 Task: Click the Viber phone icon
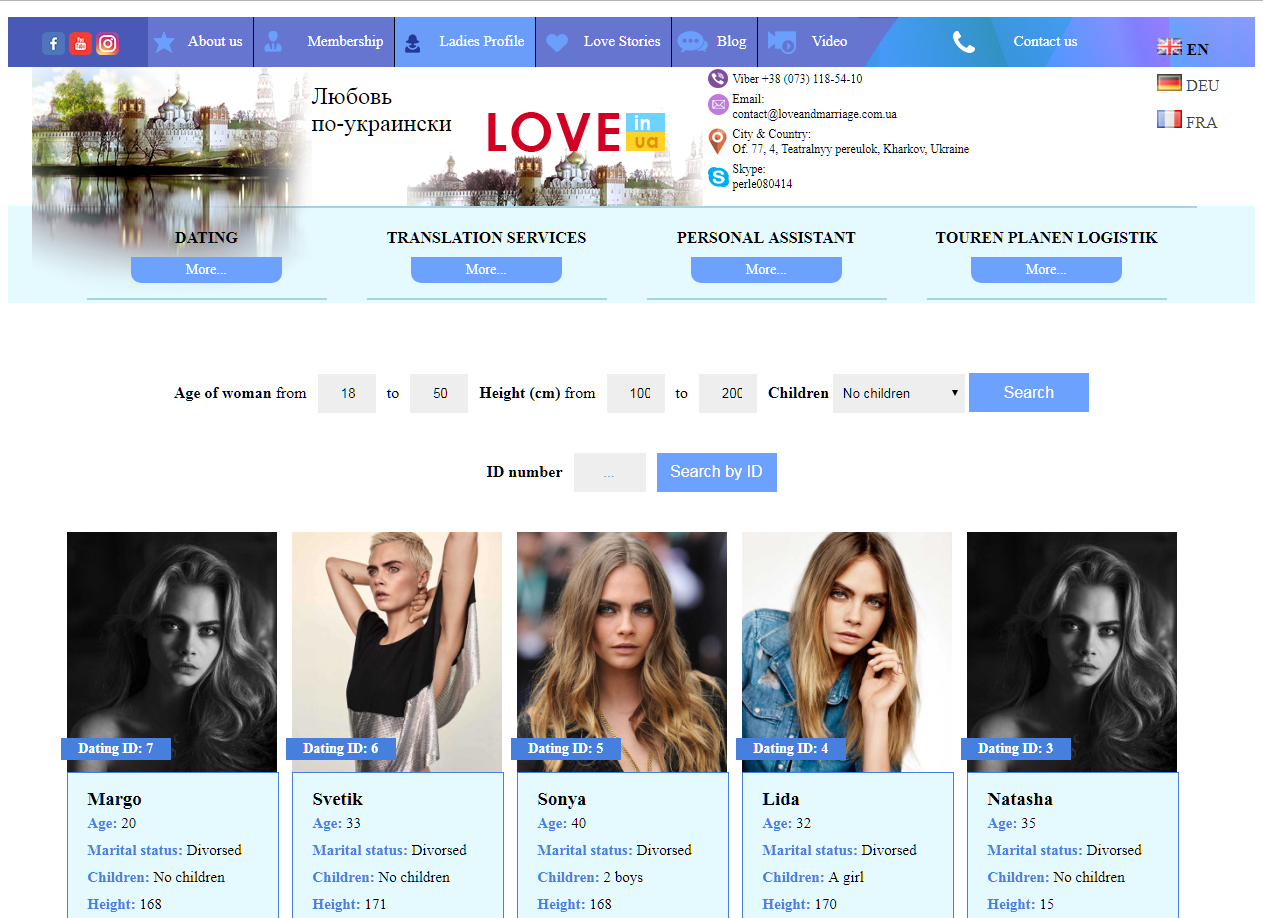coord(717,79)
